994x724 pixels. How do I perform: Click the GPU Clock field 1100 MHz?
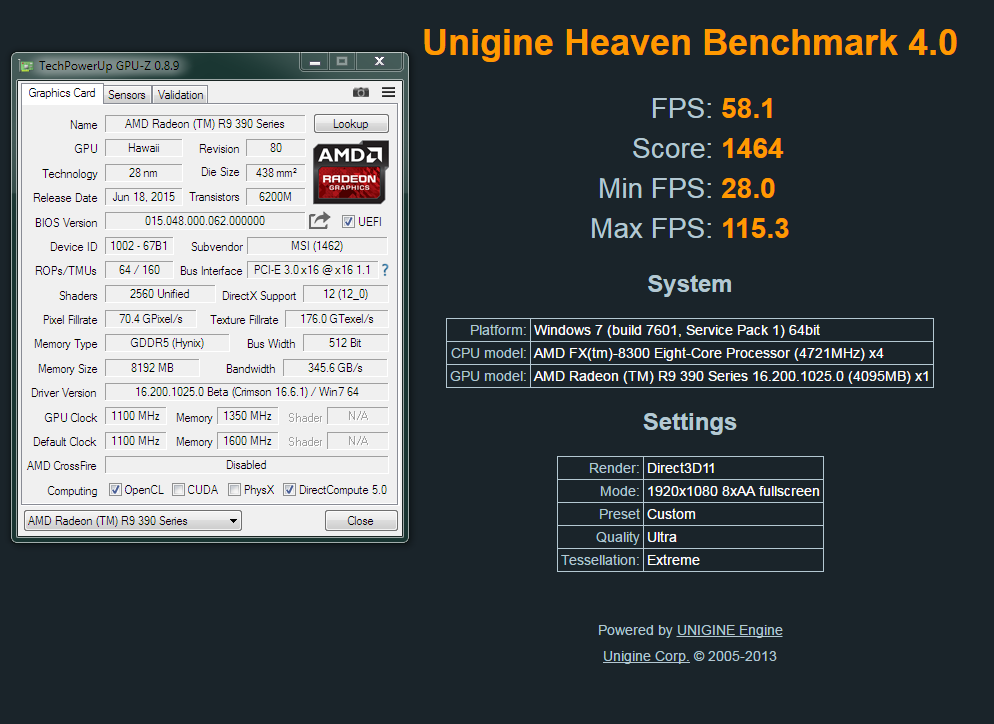point(136,416)
